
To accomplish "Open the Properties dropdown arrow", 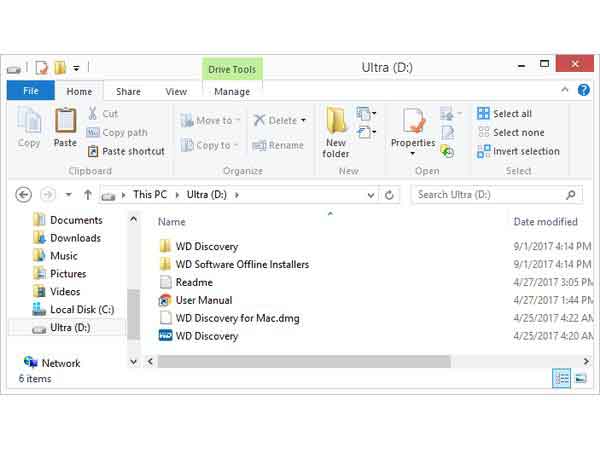I will click(412, 154).
